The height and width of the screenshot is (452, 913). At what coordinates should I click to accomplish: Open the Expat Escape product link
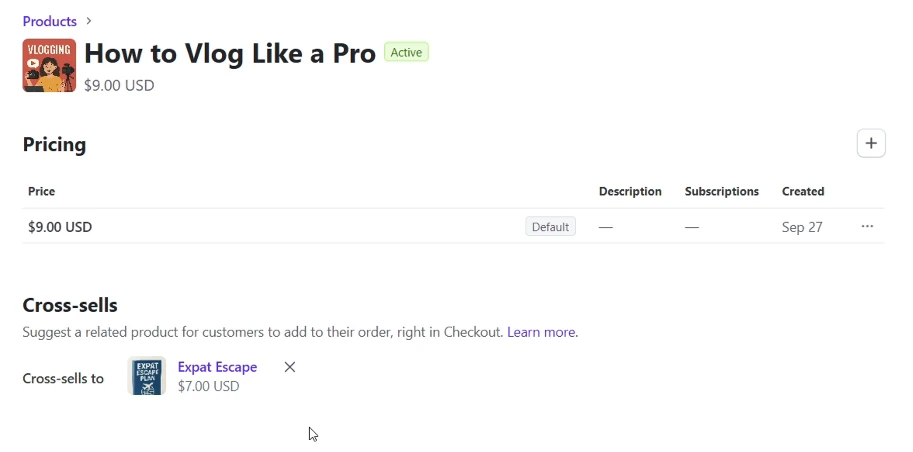coord(217,367)
